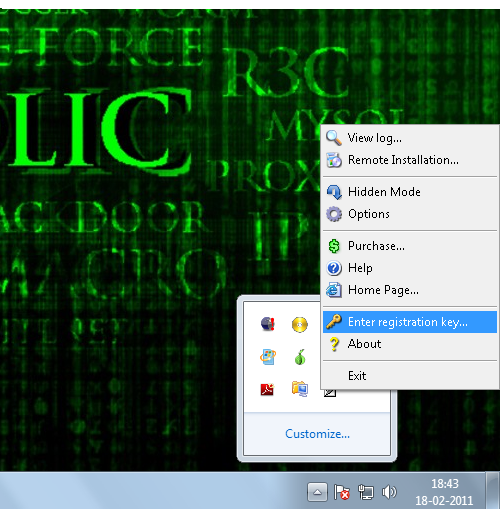Click the folder with monitor tray icon
Viewport: 503px width, 509px height.
[300, 389]
